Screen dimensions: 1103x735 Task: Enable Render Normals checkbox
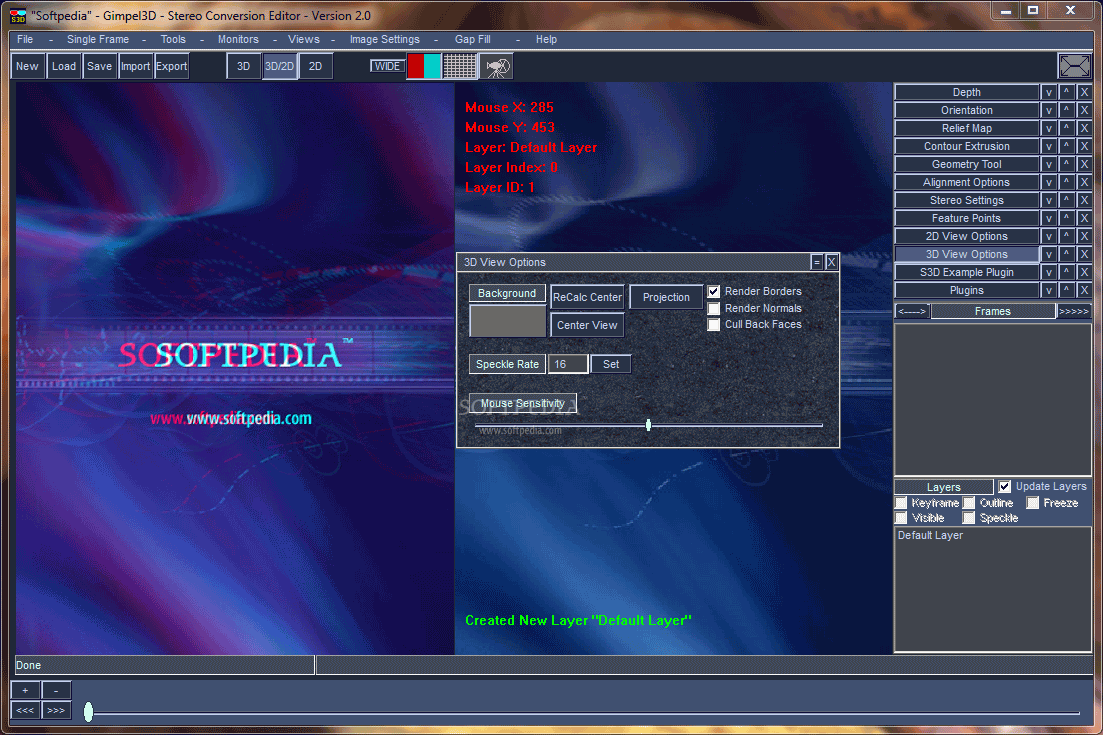pos(713,308)
